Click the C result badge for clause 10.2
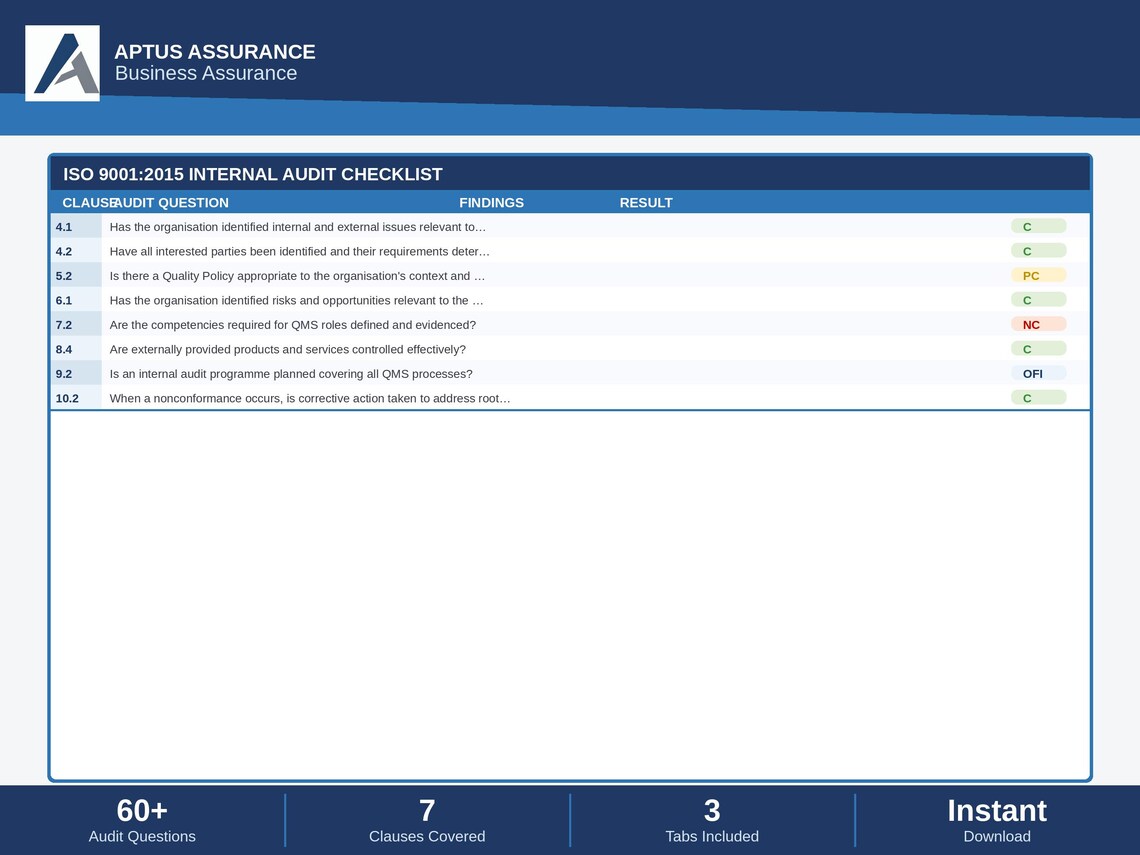Screen dimensions: 1140x855 (x=1038, y=398)
